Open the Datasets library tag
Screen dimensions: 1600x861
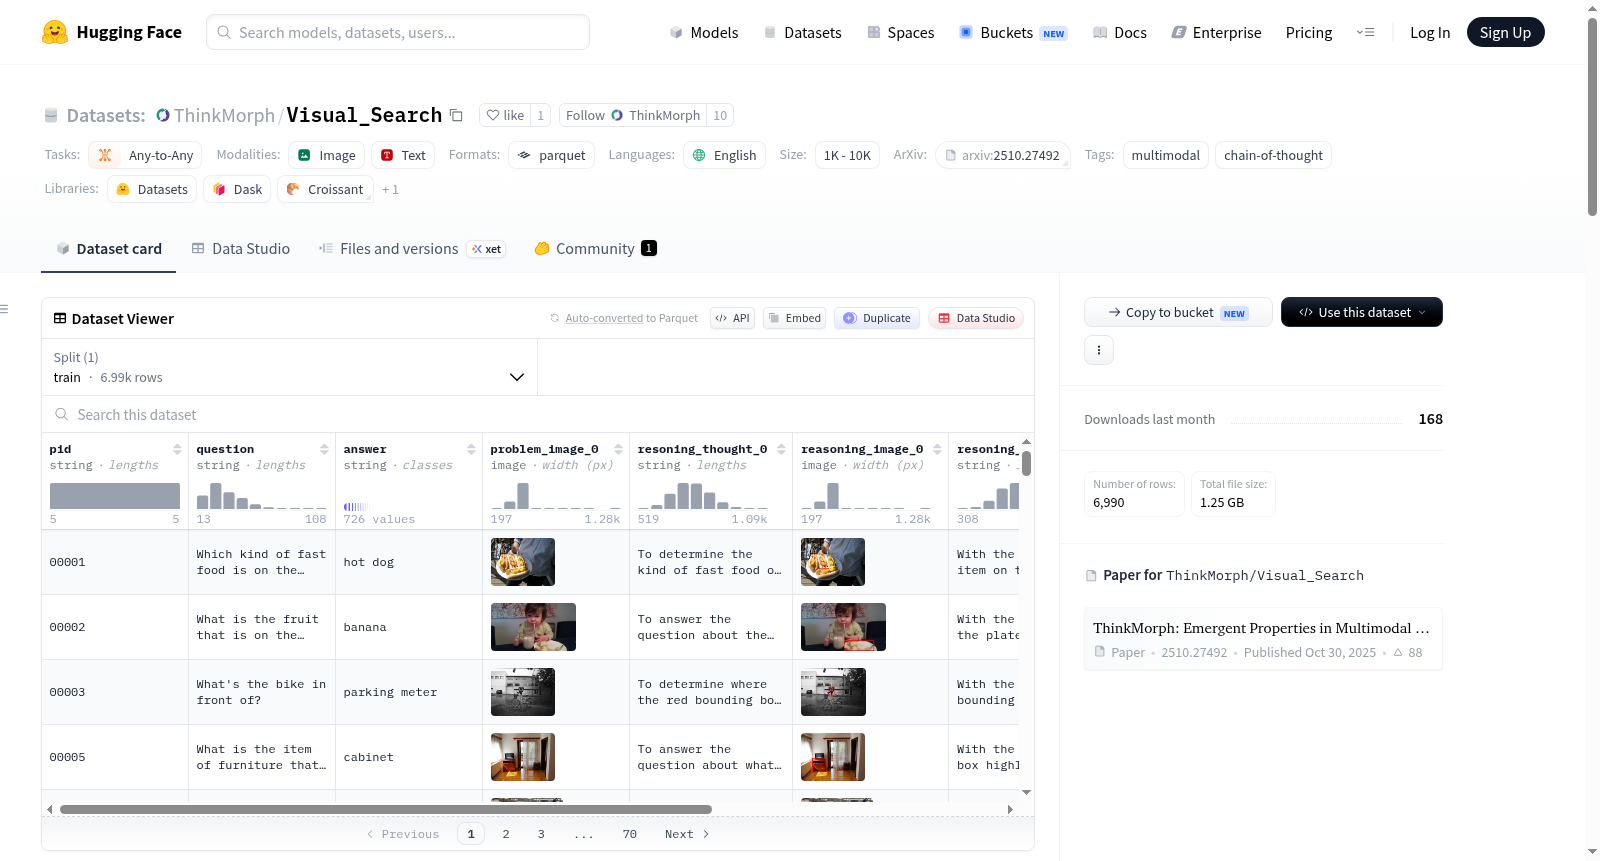[152, 189]
